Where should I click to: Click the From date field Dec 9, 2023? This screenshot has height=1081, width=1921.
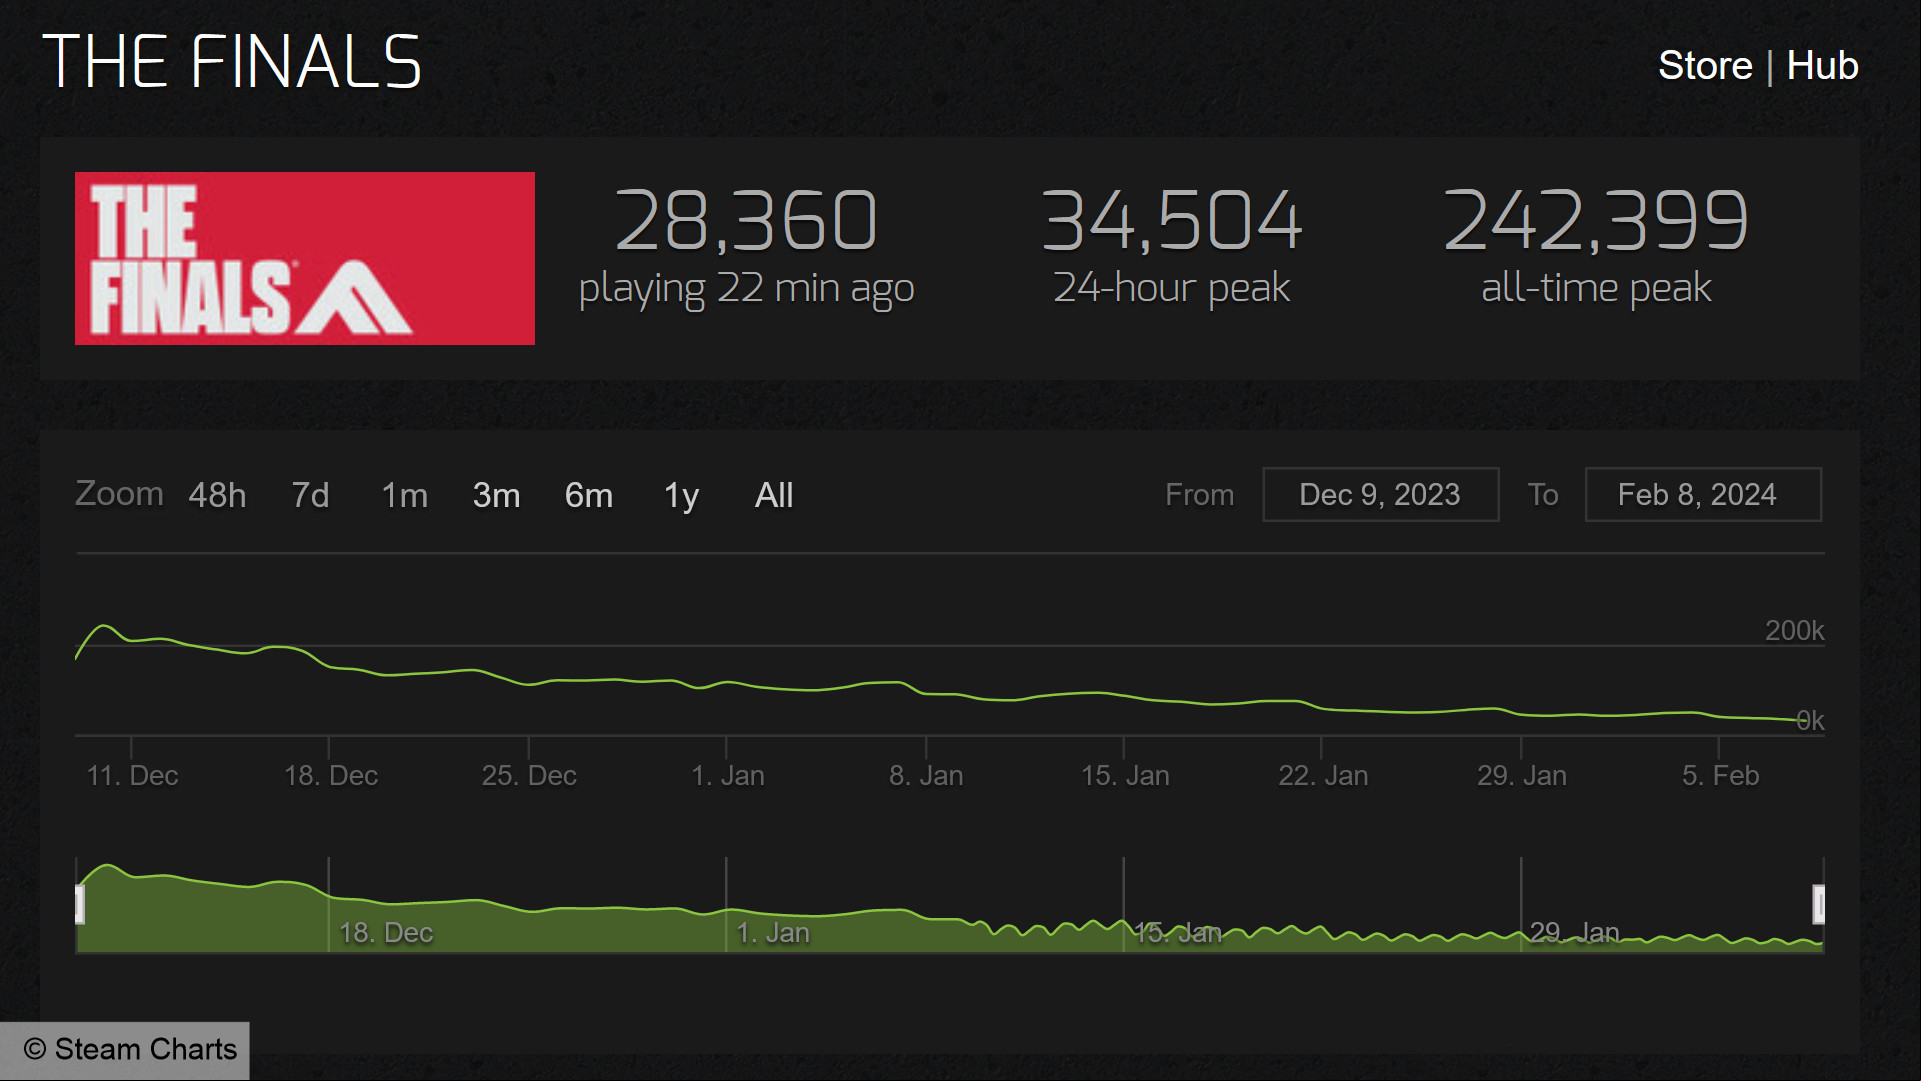[1380, 494]
